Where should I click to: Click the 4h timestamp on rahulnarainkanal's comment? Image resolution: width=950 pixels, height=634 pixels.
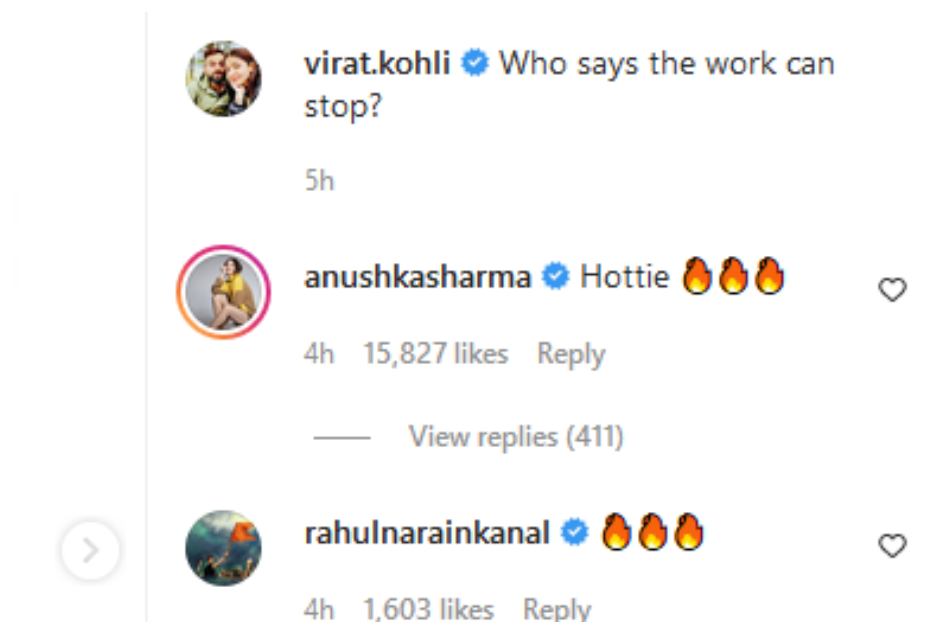coord(319,609)
